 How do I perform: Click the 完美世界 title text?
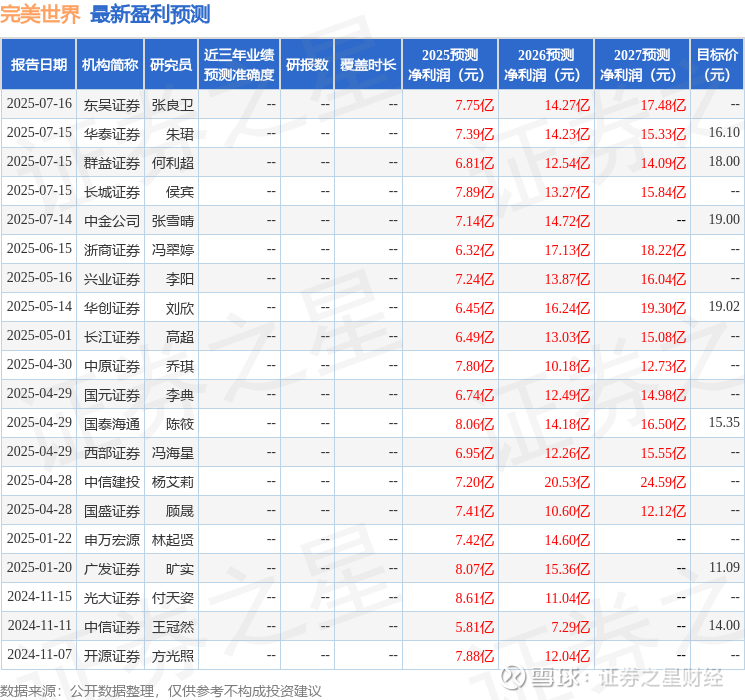pos(40,15)
